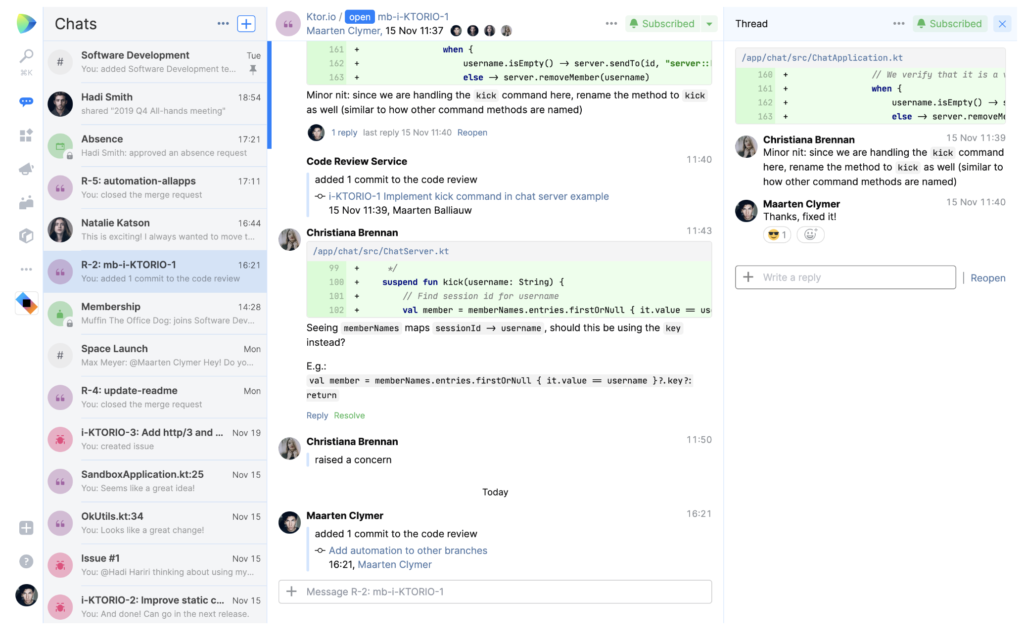Click the help question-mark icon in sidebar
This screenshot has height=639, width=1024.
[27, 560]
